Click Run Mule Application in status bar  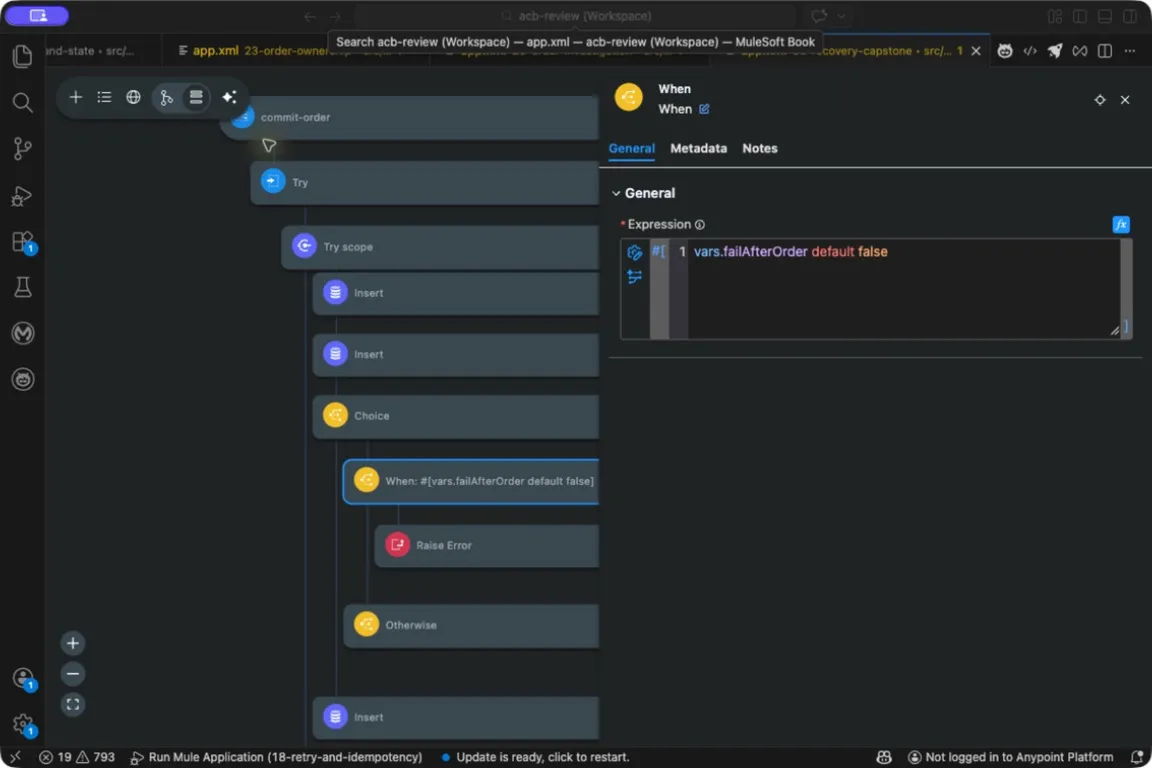click(276, 757)
